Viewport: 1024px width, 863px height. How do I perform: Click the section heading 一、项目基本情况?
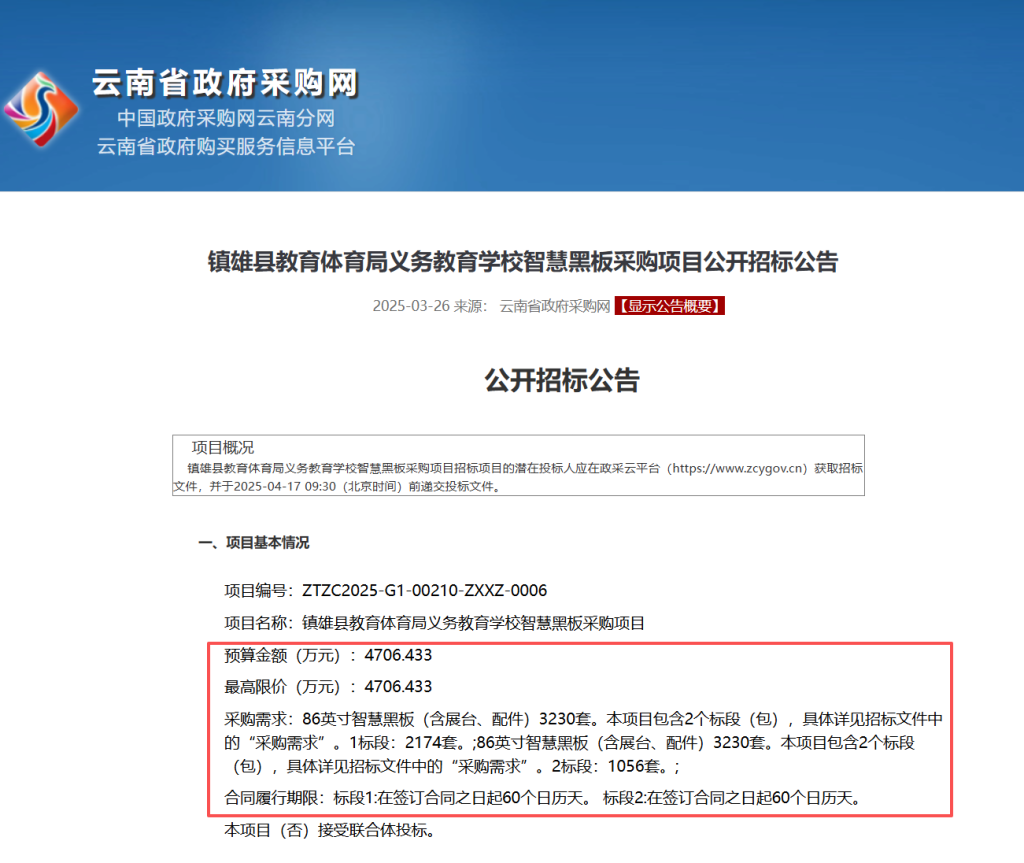coord(253,542)
